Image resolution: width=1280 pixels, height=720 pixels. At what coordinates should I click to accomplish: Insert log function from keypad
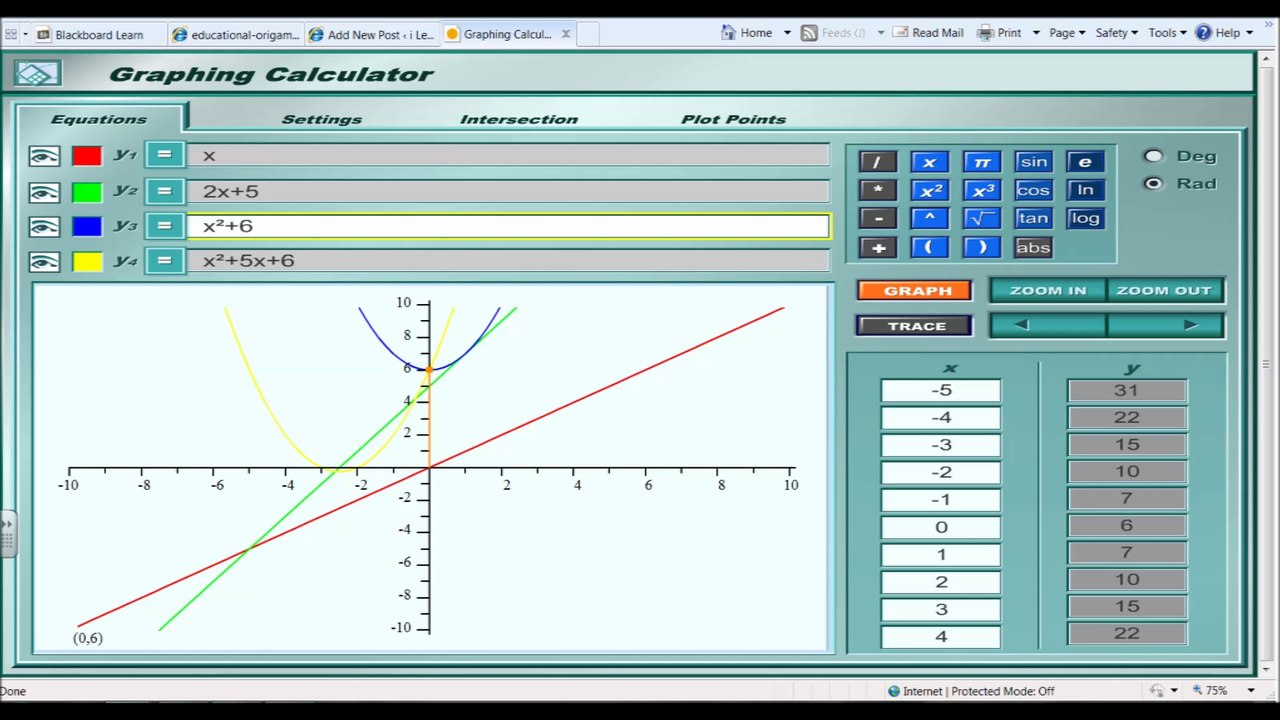[1085, 218]
